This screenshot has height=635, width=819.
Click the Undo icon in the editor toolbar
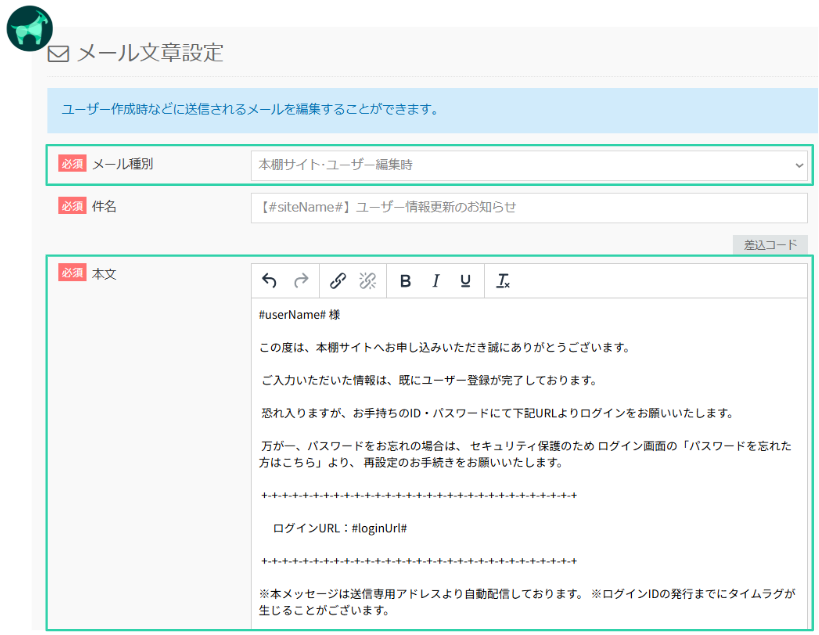tap(270, 280)
